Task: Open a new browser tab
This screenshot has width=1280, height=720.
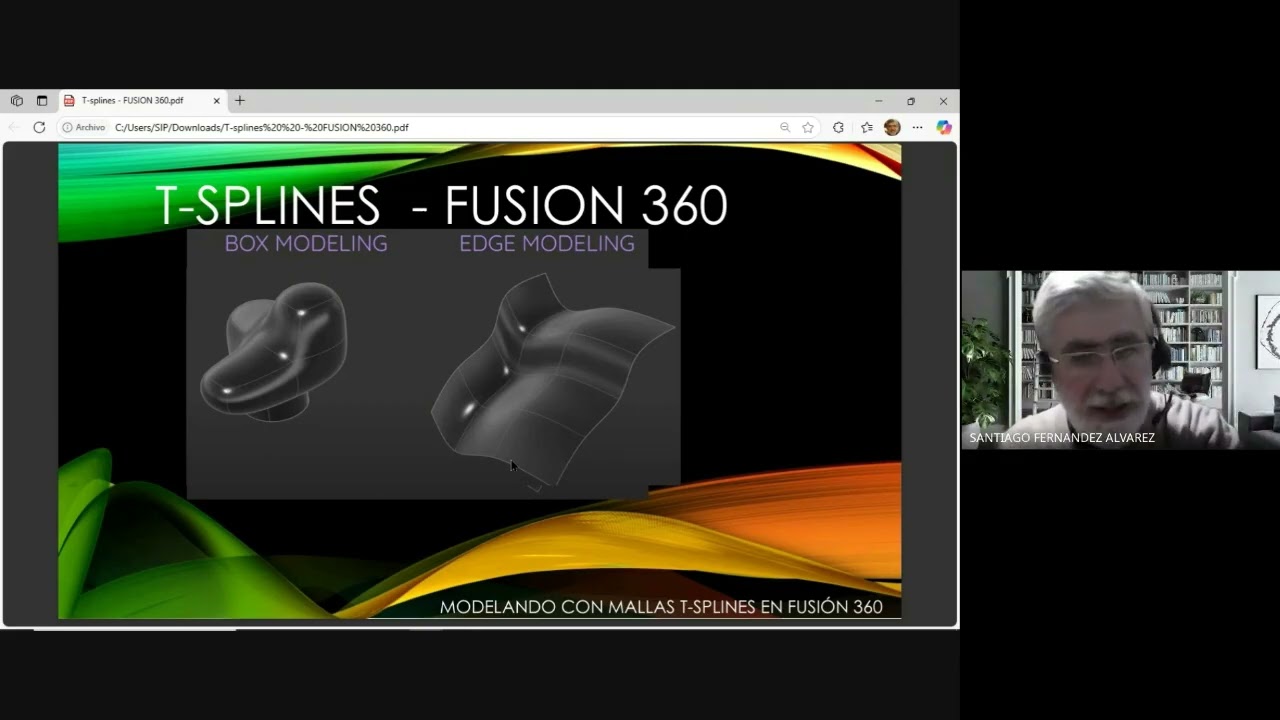Action: coord(240,101)
